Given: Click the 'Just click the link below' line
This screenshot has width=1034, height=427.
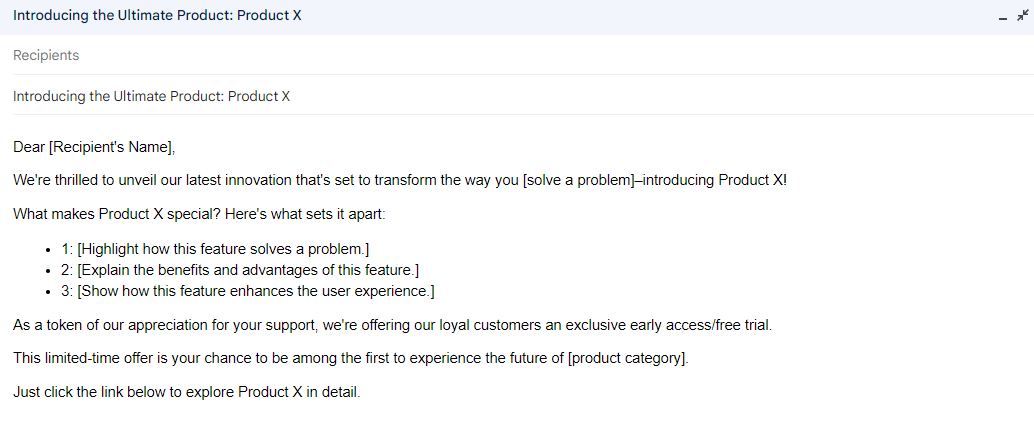Looking at the screenshot, I should point(186,392).
